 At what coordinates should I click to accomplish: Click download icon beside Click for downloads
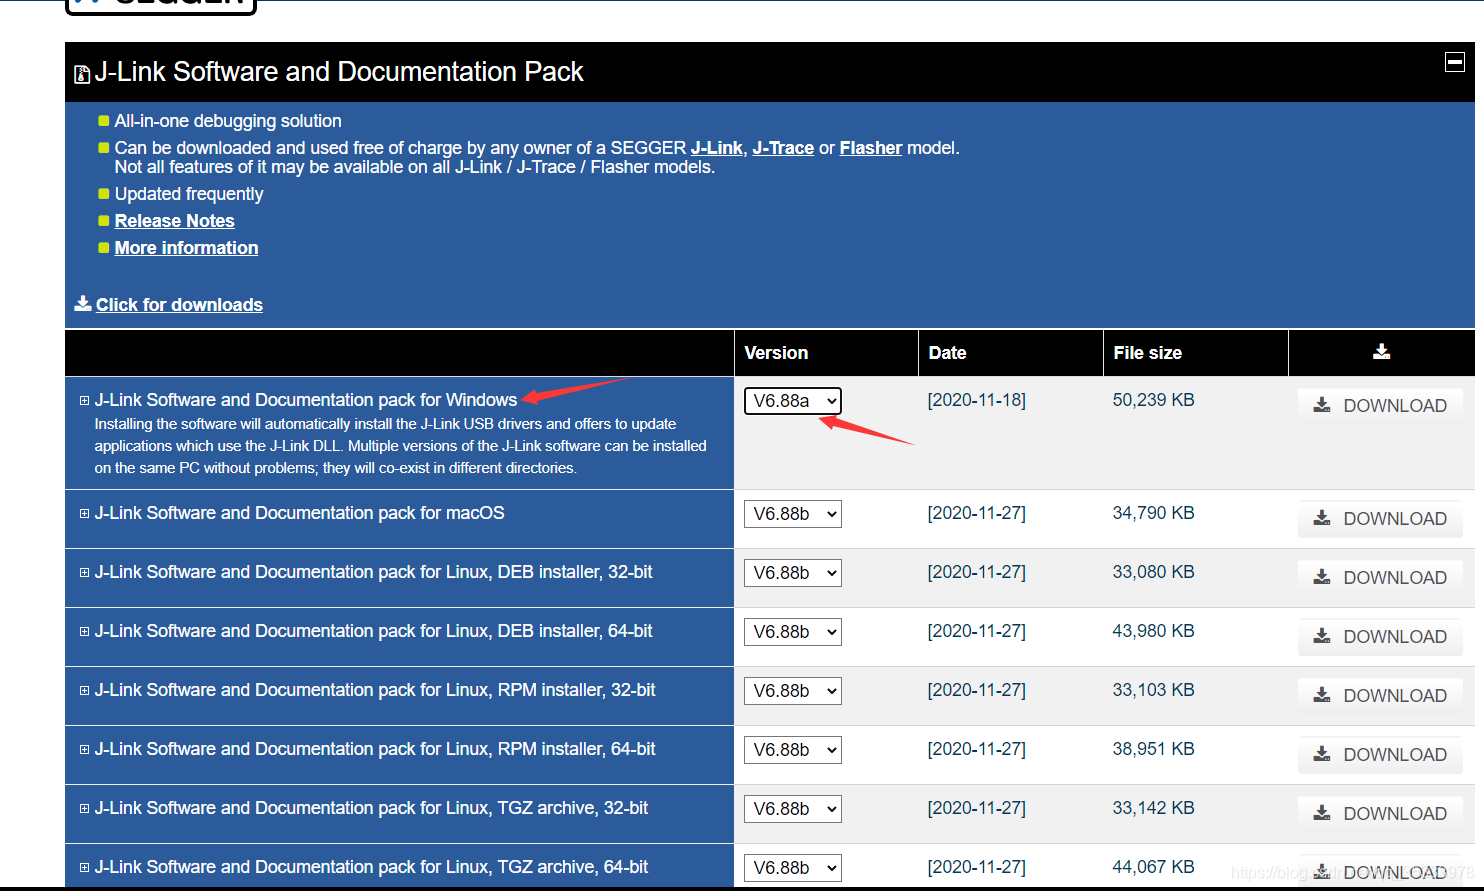click(x=83, y=303)
